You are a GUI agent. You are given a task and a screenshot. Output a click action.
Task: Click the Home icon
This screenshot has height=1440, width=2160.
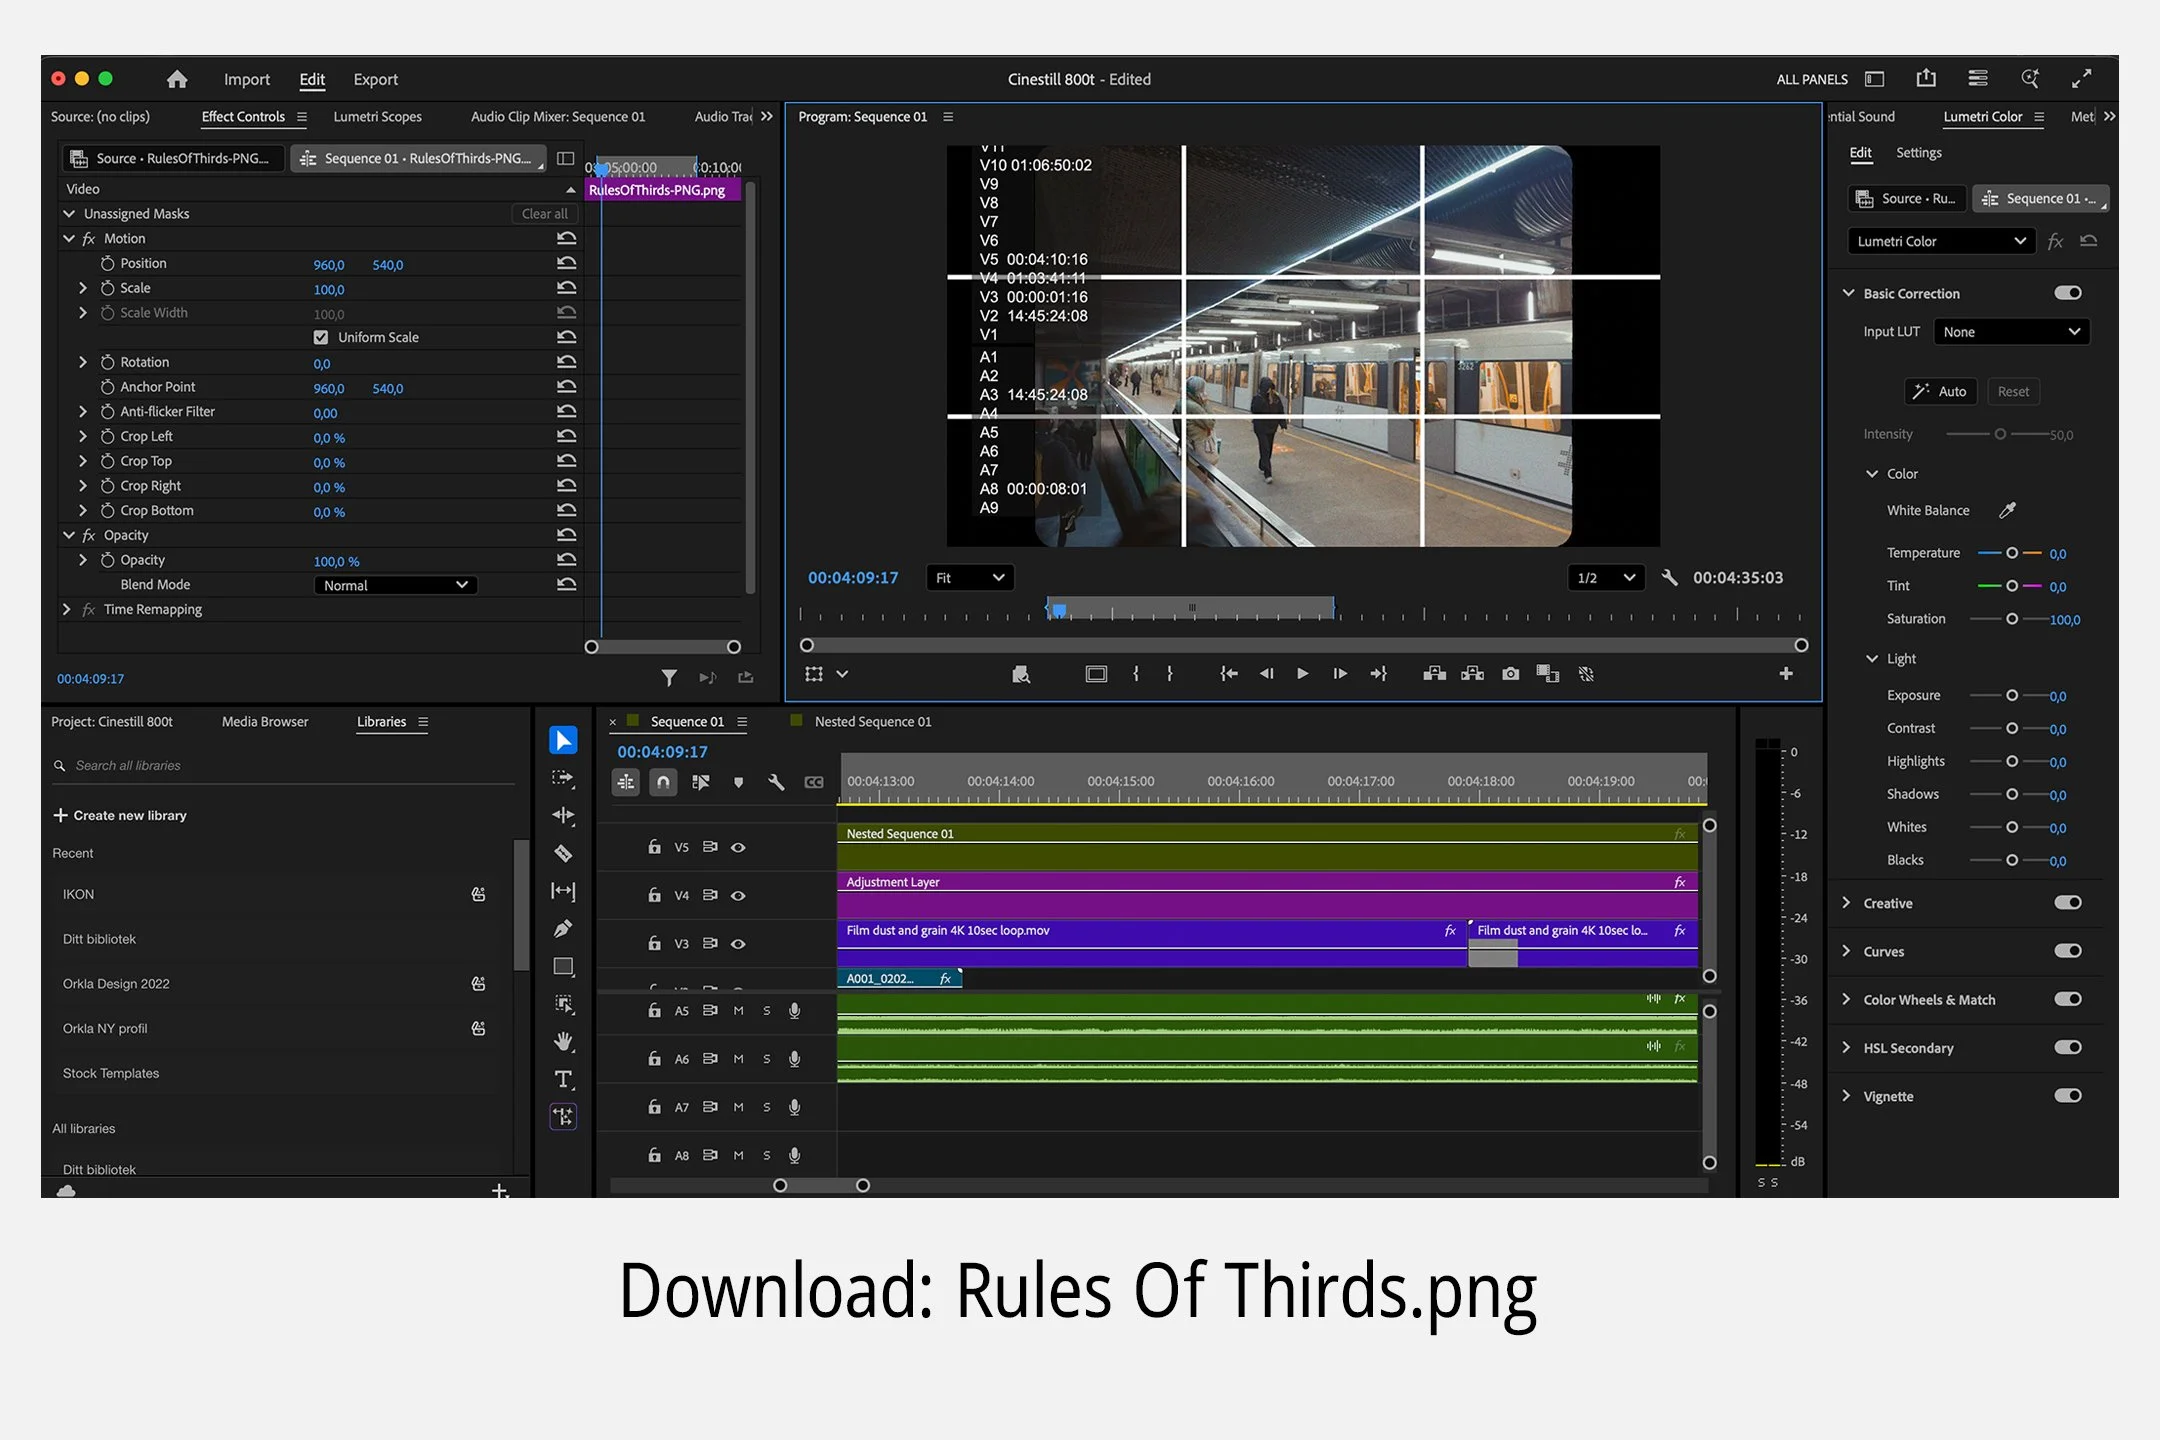click(177, 79)
